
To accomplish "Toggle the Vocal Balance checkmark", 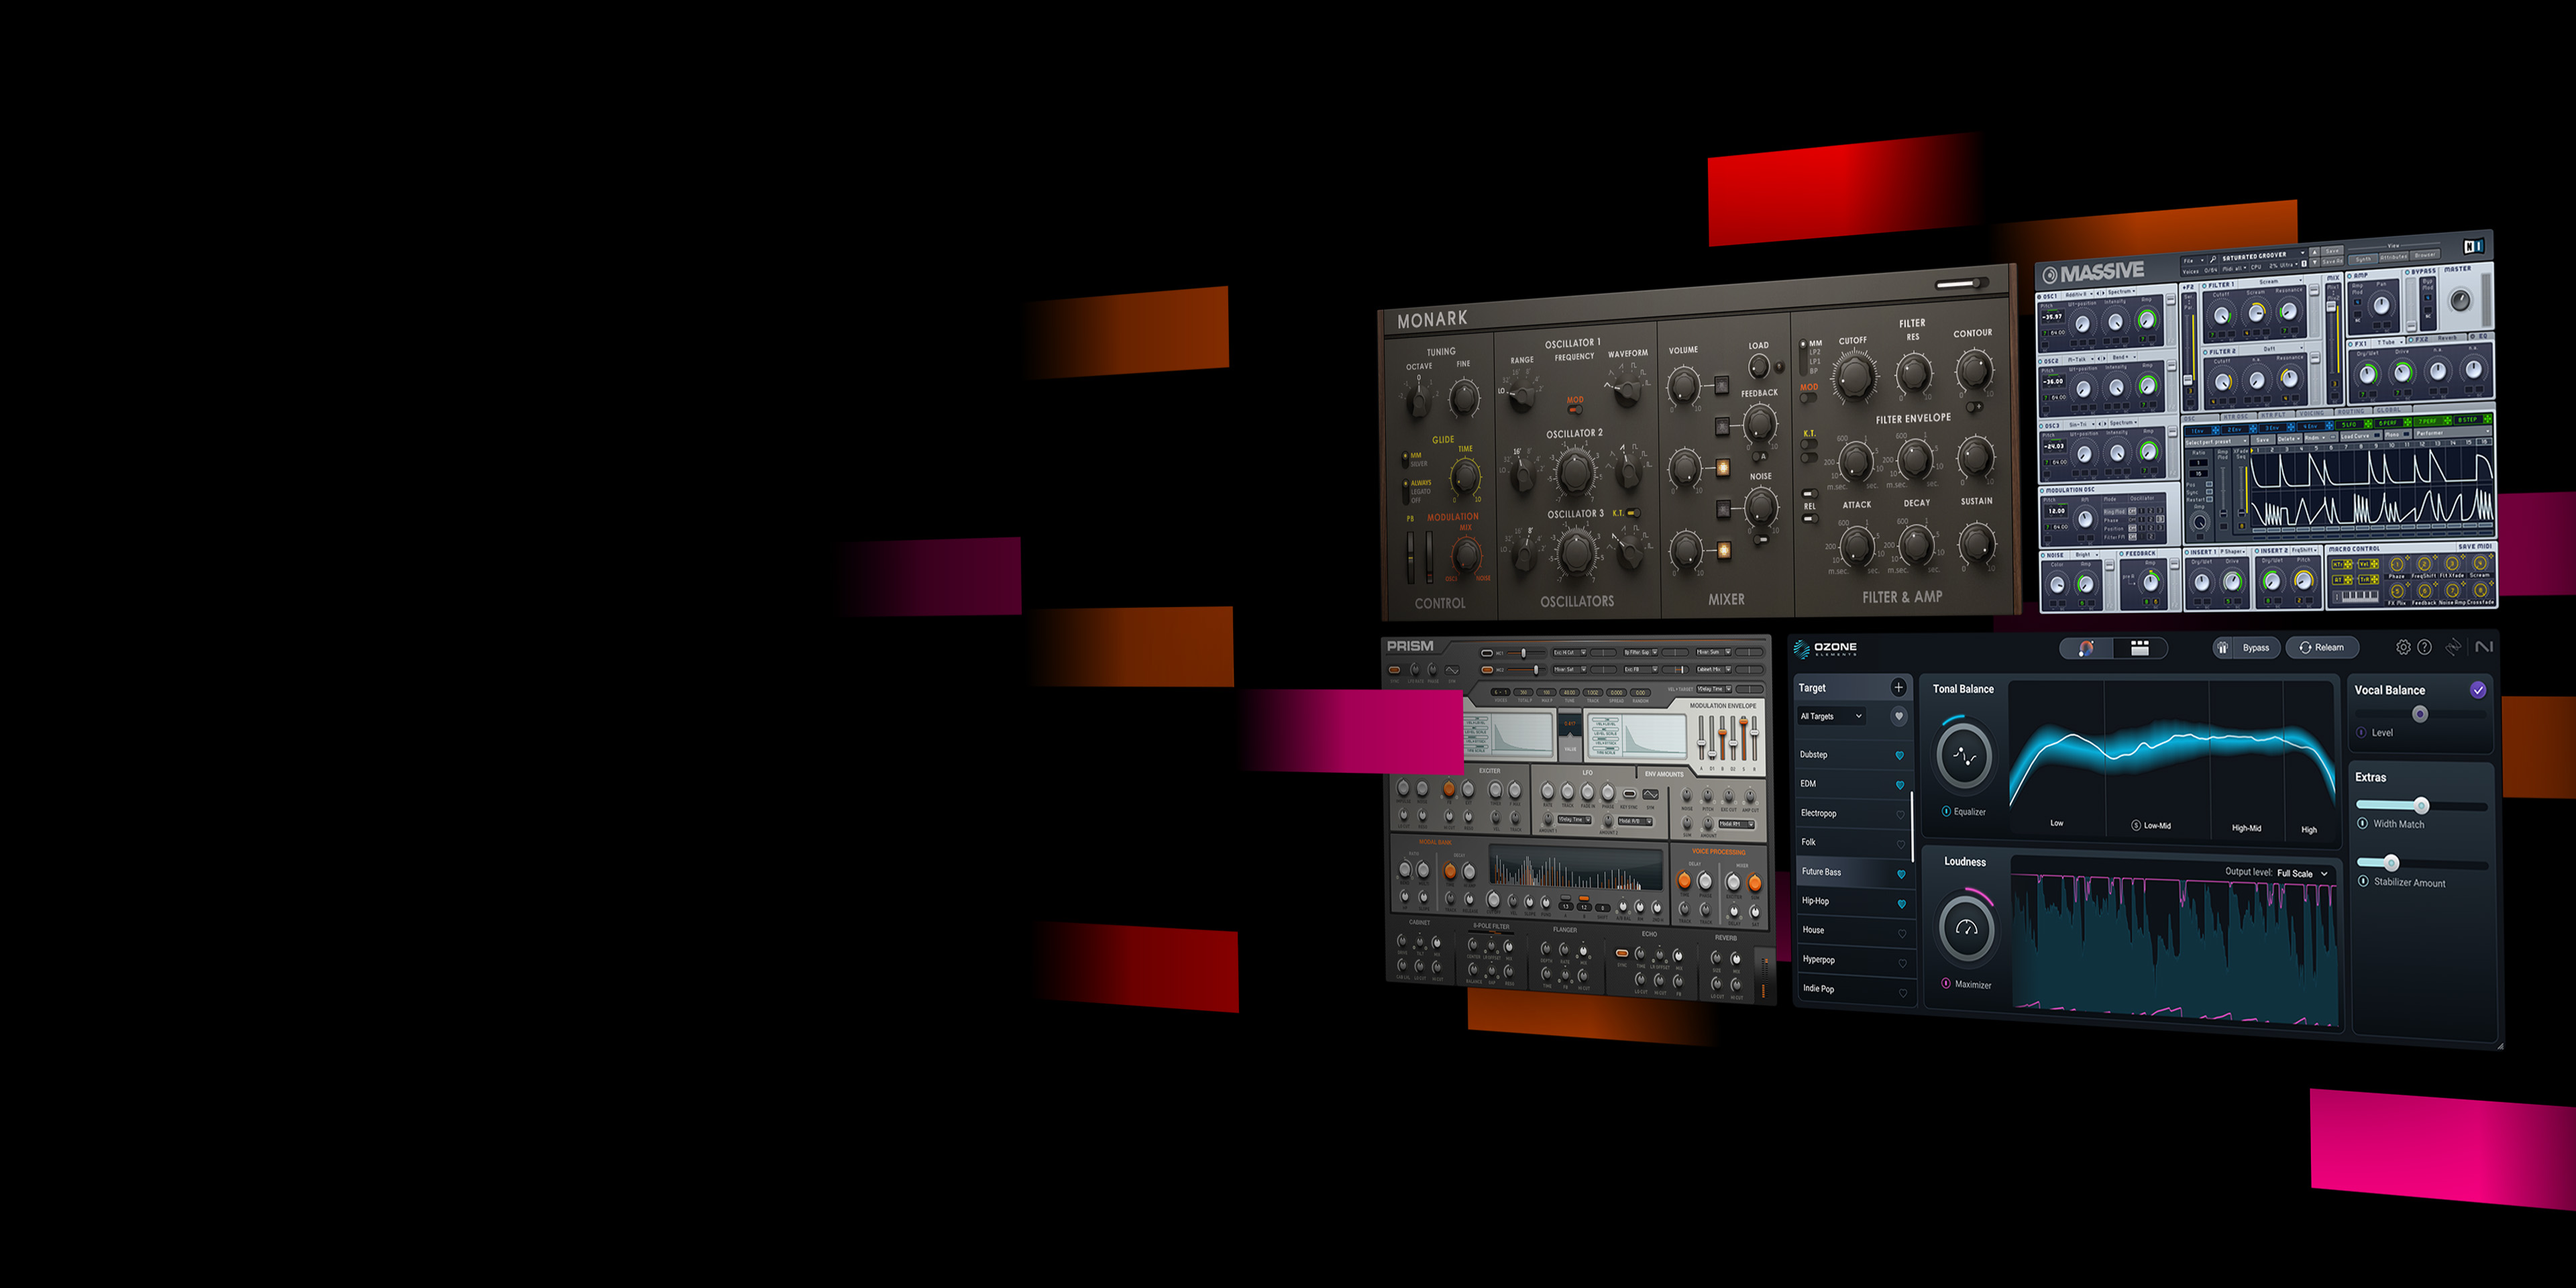I will 2478,689.
